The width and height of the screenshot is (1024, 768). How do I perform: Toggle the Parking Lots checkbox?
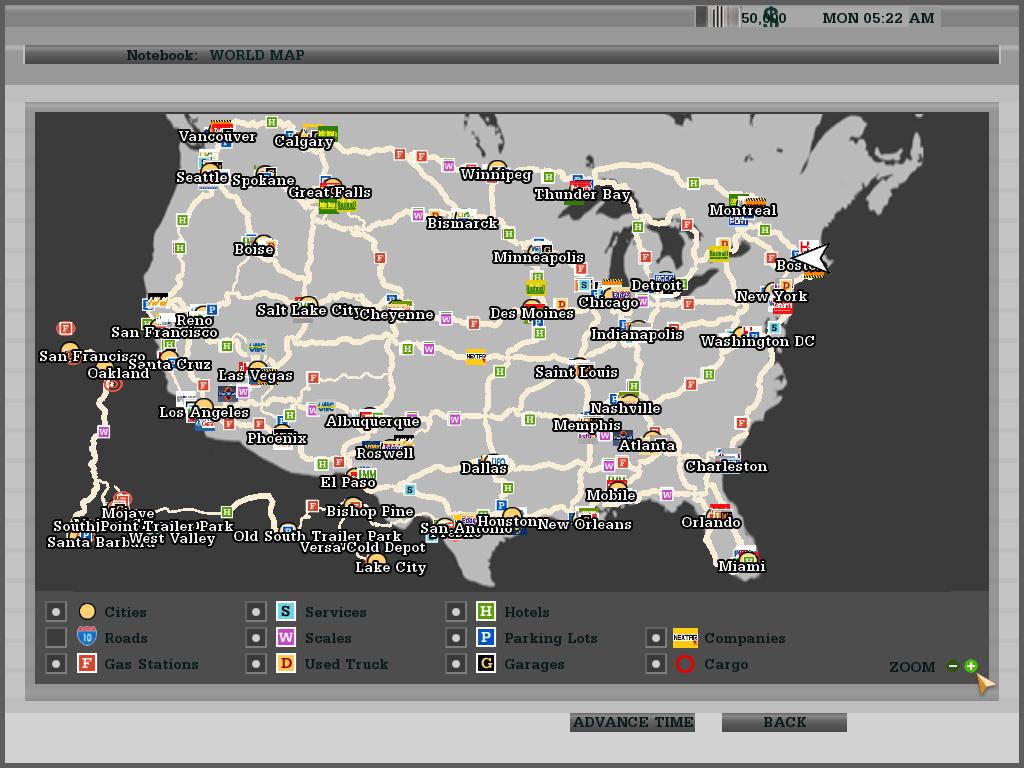(456, 637)
